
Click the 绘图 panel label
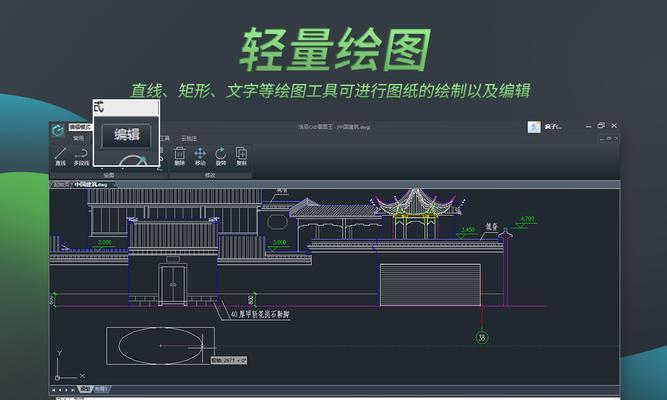point(109,175)
